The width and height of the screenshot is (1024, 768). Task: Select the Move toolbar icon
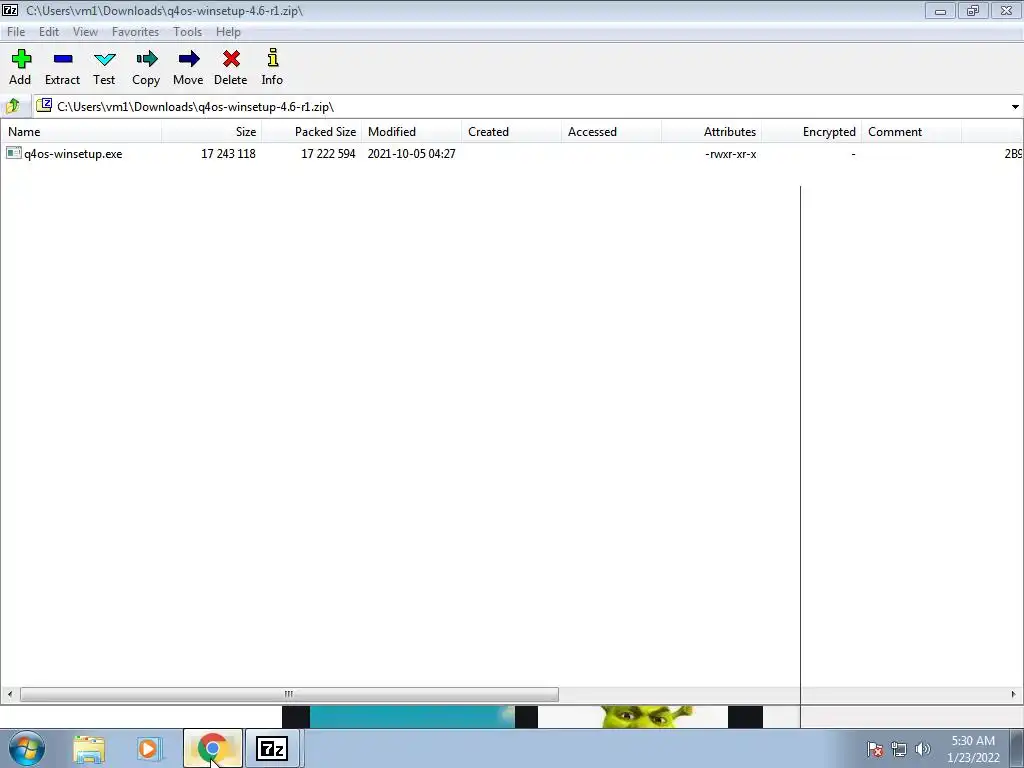click(188, 59)
